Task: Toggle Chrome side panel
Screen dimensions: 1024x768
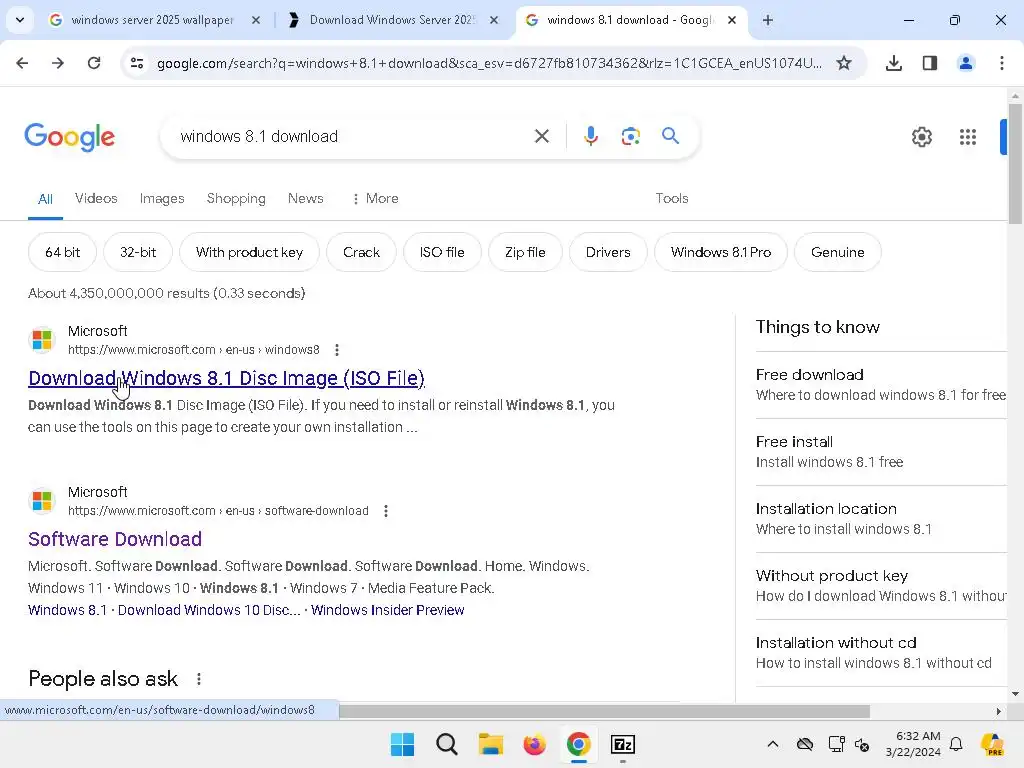Action: pos(930,63)
